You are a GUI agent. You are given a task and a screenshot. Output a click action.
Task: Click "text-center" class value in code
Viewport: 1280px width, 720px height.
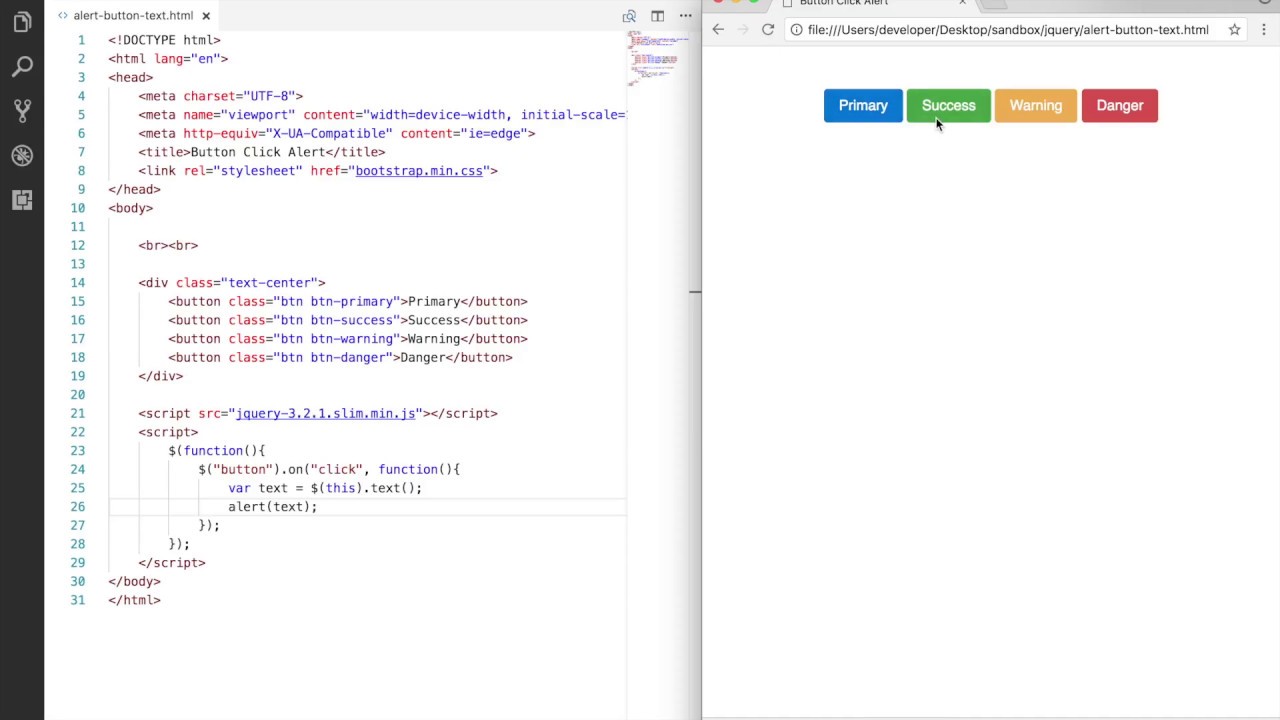coord(273,283)
